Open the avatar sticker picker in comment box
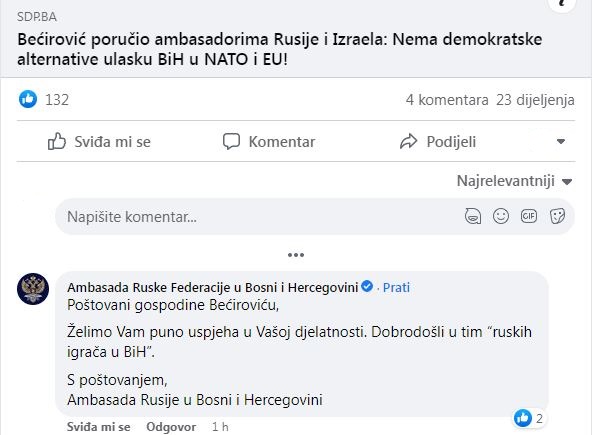This screenshot has height=435, width=592. point(473,216)
